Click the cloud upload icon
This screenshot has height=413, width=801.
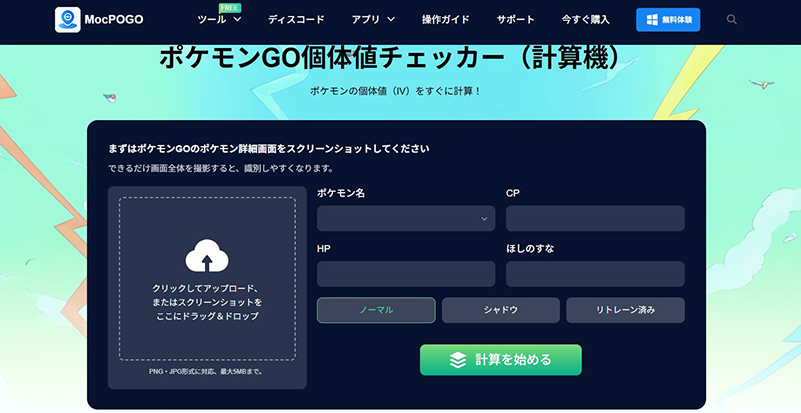[x=207, y=256]
